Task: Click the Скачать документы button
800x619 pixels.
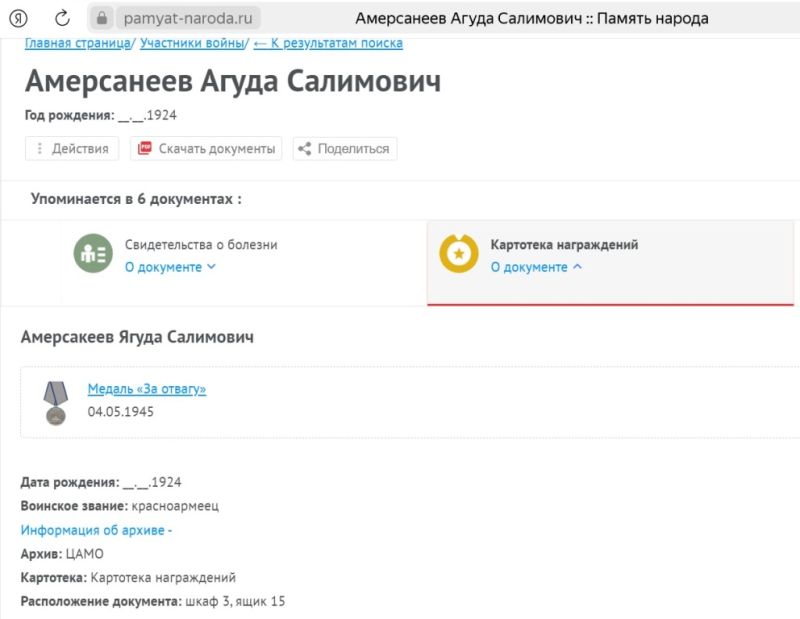Action: pyautogui.click(x=216, y=149)
